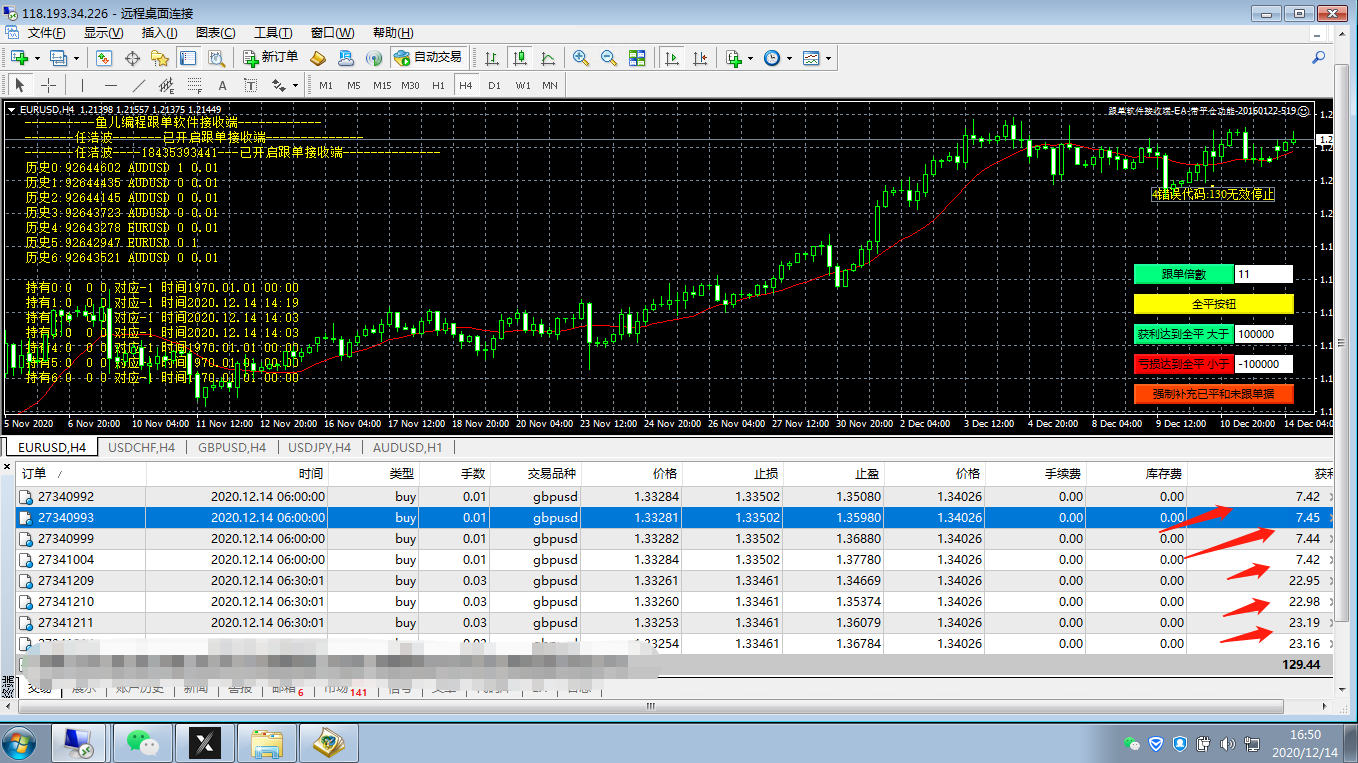
Task: Switch to GBPUSD,H4 chart tab
Action: pos(231,447)
